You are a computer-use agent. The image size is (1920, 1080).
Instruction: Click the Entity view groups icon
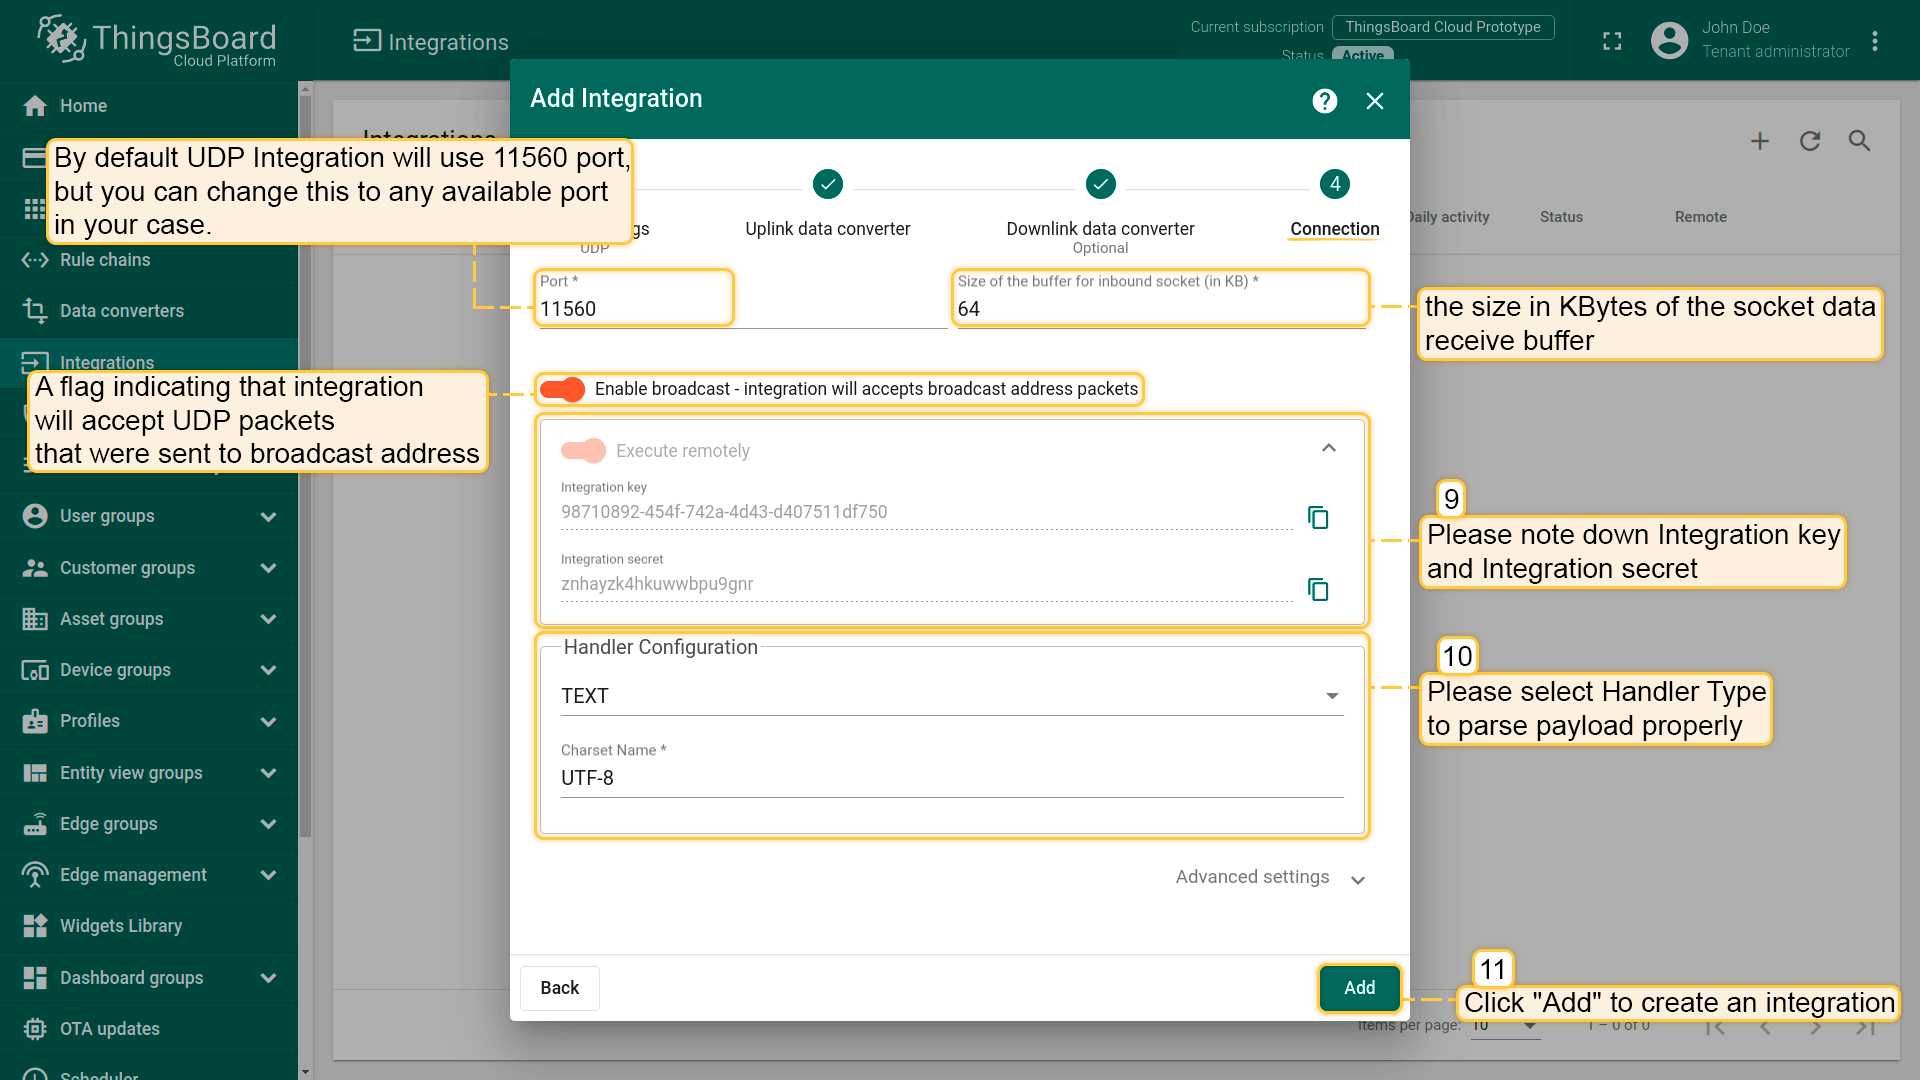click(x=35, y=773)
